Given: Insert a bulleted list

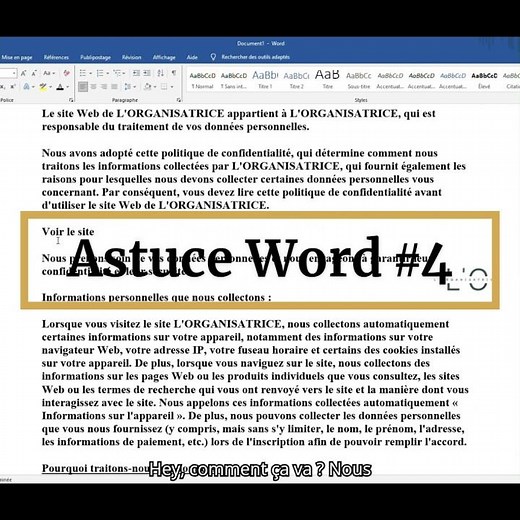Looking at the screenshot, I should (x=82, y=73).
